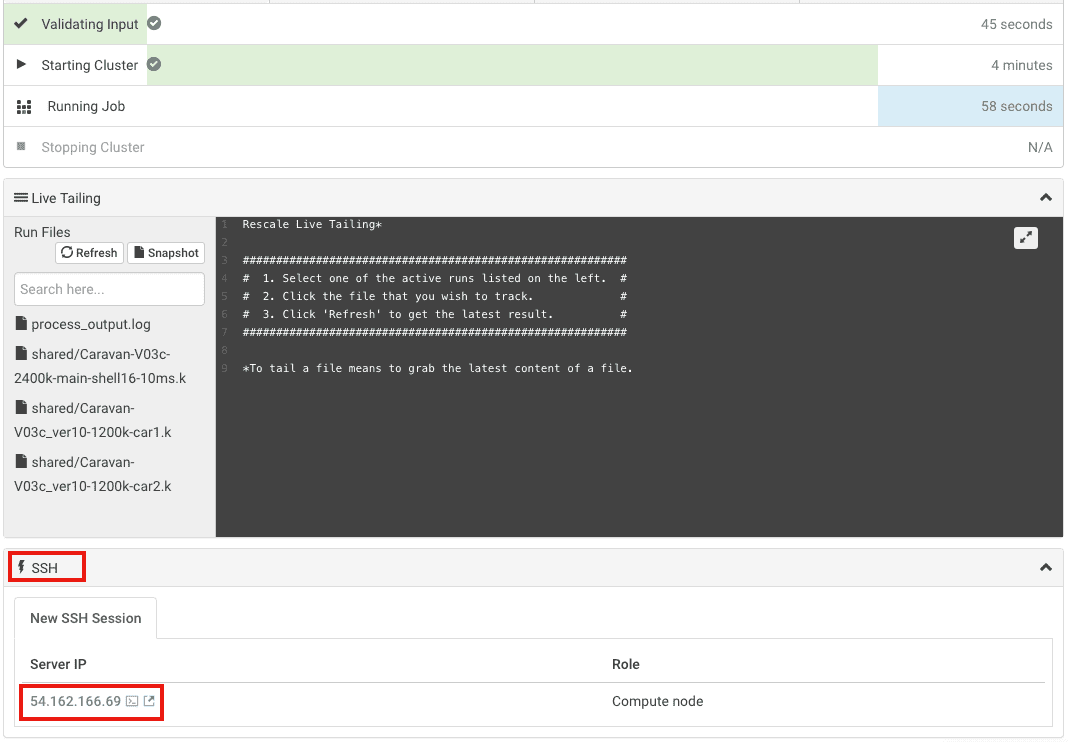
Task: Click the Stopping Cluster stop icon
Action: pos(22,147)
